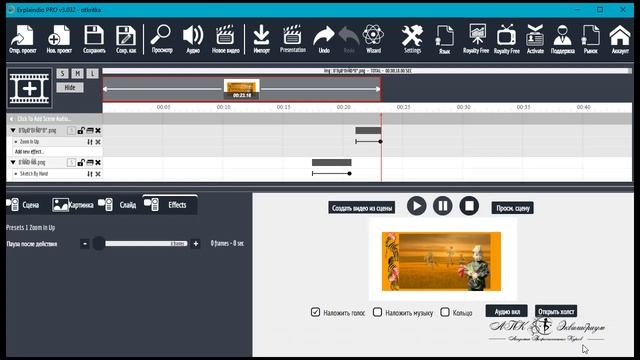Collapse layer containing Sketch By Hand effect

pos(13,162)
